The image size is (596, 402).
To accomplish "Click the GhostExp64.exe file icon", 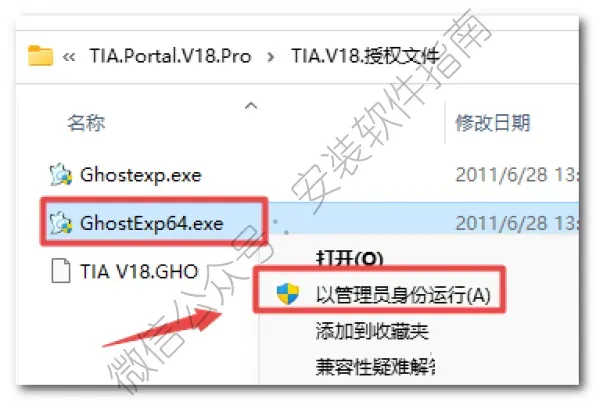I will coord(61,223).
